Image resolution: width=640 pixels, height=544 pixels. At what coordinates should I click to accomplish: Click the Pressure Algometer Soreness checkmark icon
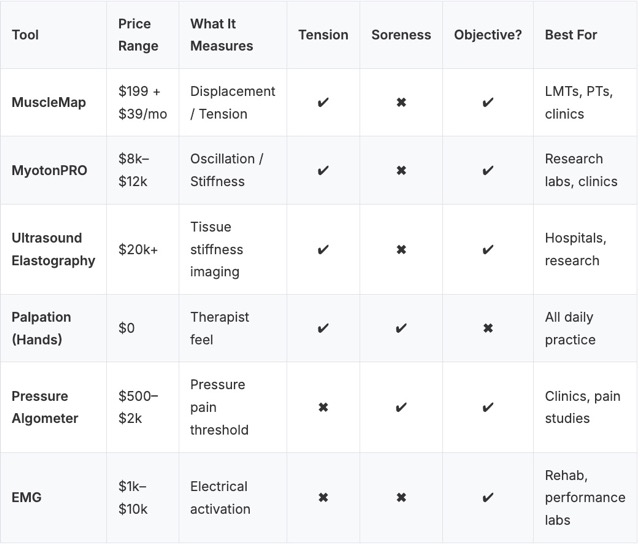point(401,407)
